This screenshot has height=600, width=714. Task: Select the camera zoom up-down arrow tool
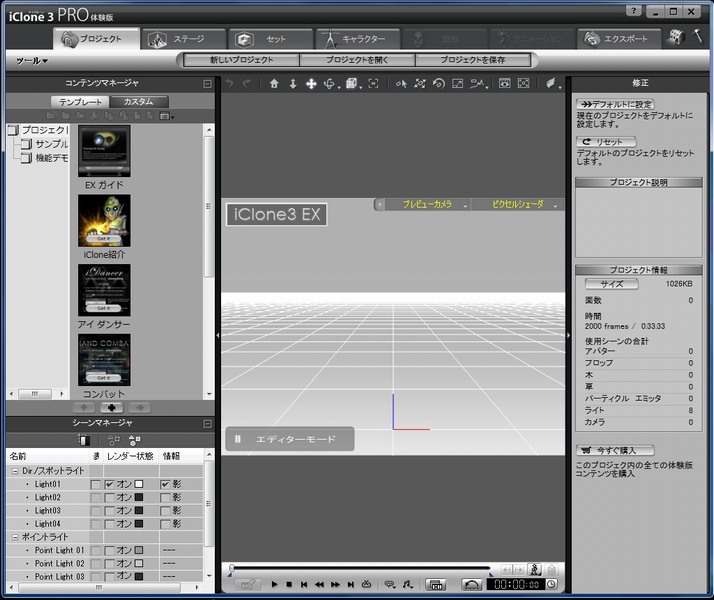(x=293, y=83)
